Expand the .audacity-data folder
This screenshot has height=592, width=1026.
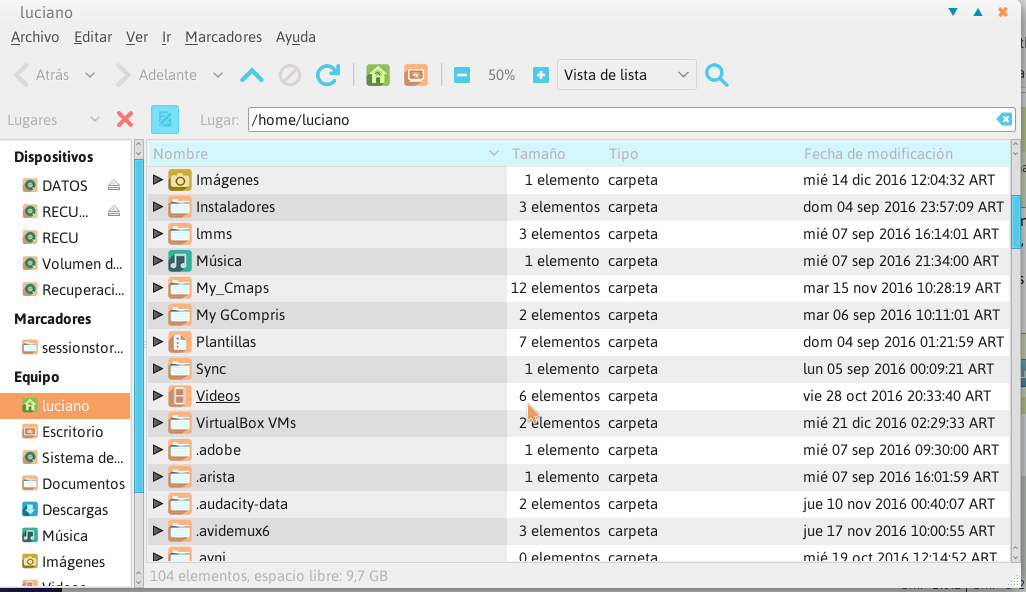[x=158, y=504]
